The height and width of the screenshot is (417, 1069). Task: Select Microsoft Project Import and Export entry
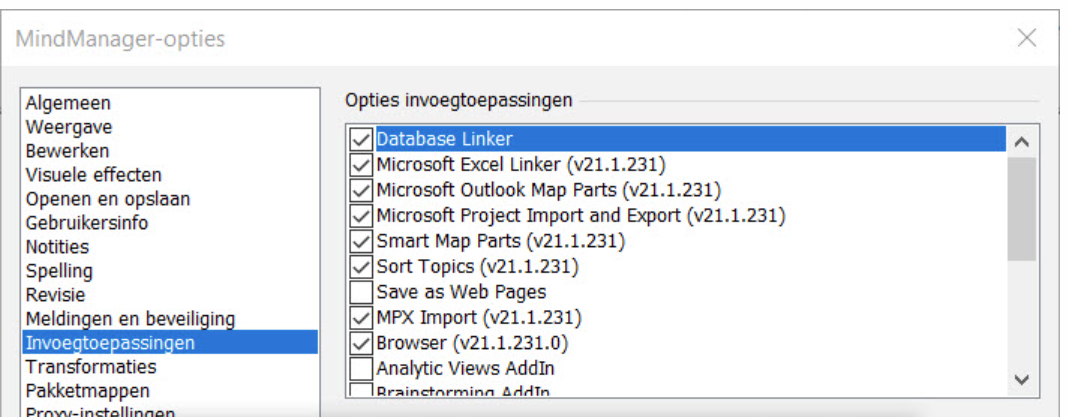click(x=580, y=215)
